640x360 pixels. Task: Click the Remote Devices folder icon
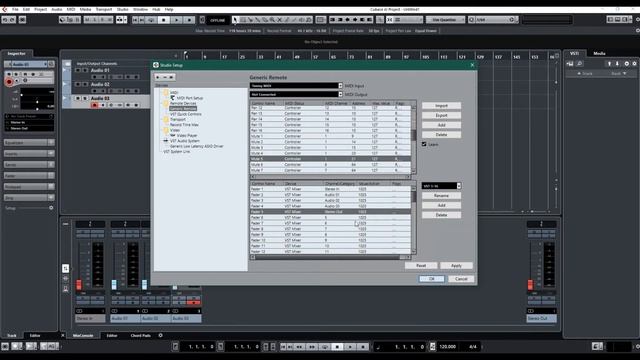(x=166, y=103)
